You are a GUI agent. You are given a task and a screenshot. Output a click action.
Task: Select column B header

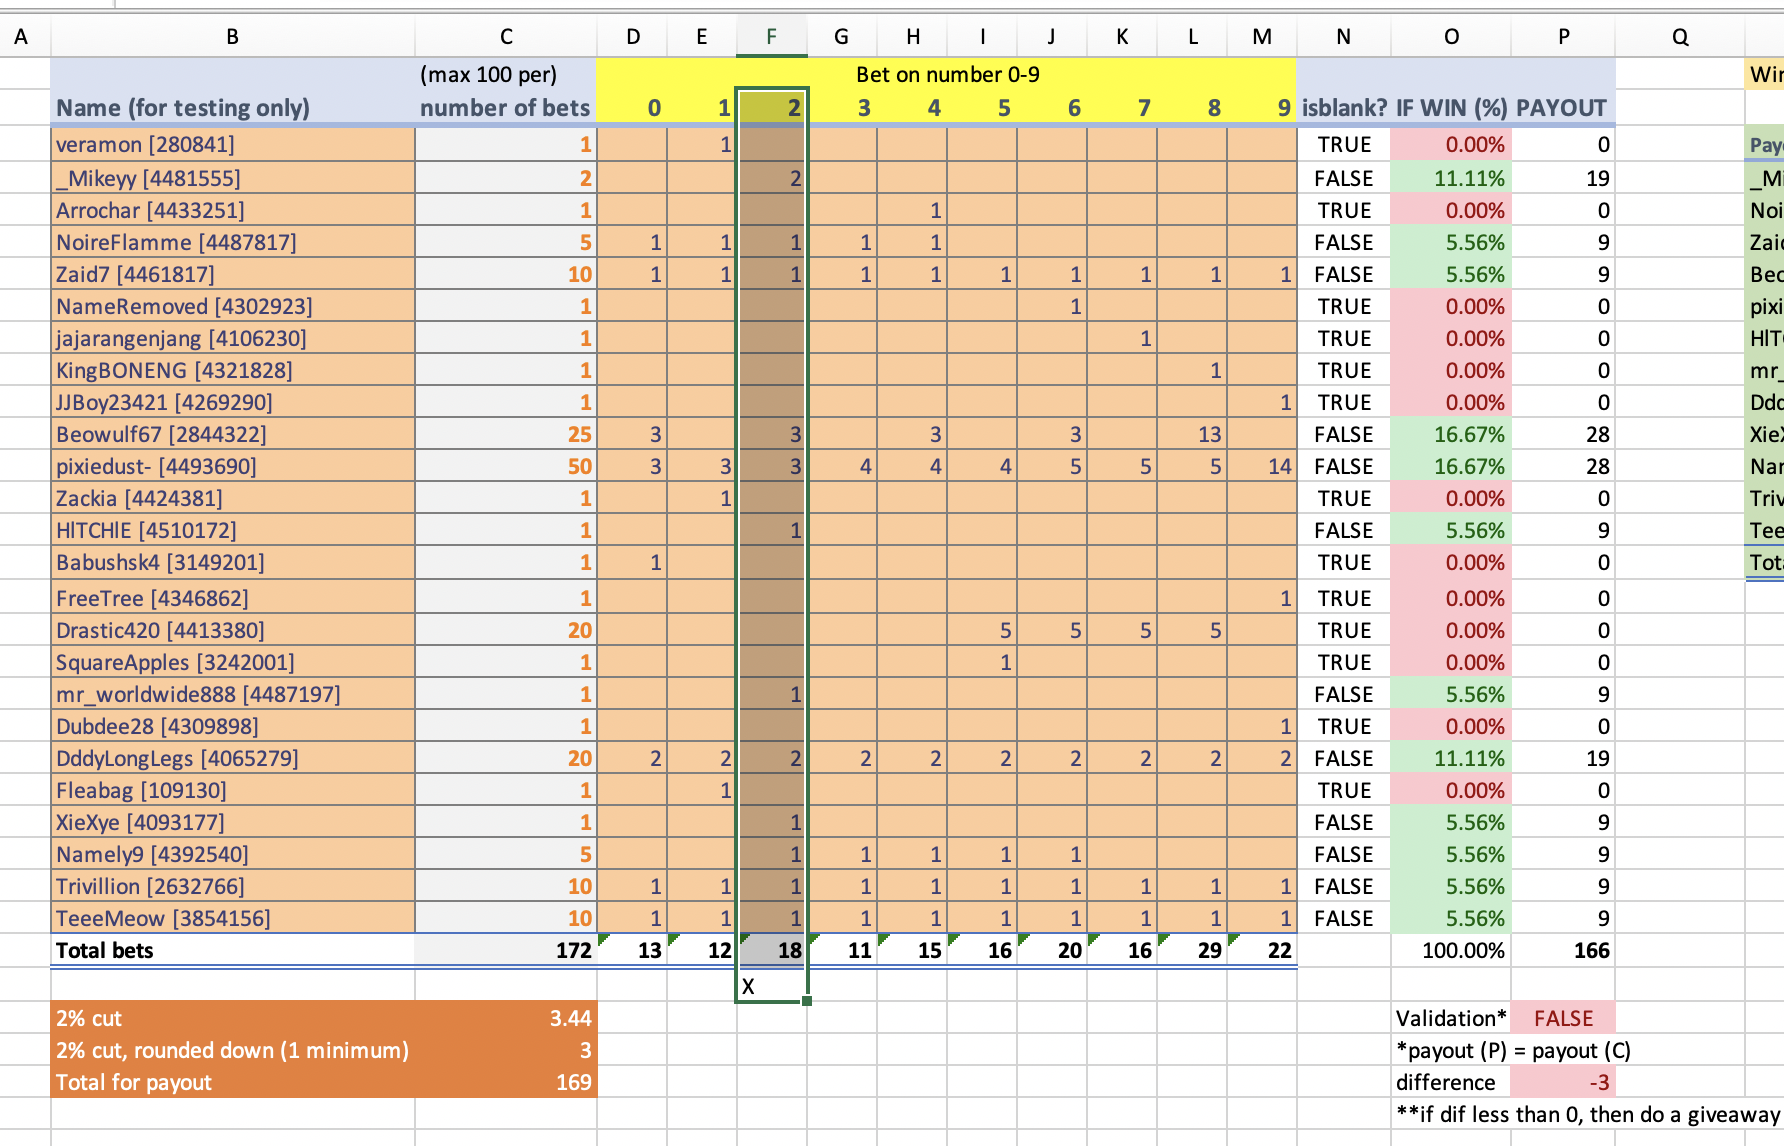coord(232,37)
